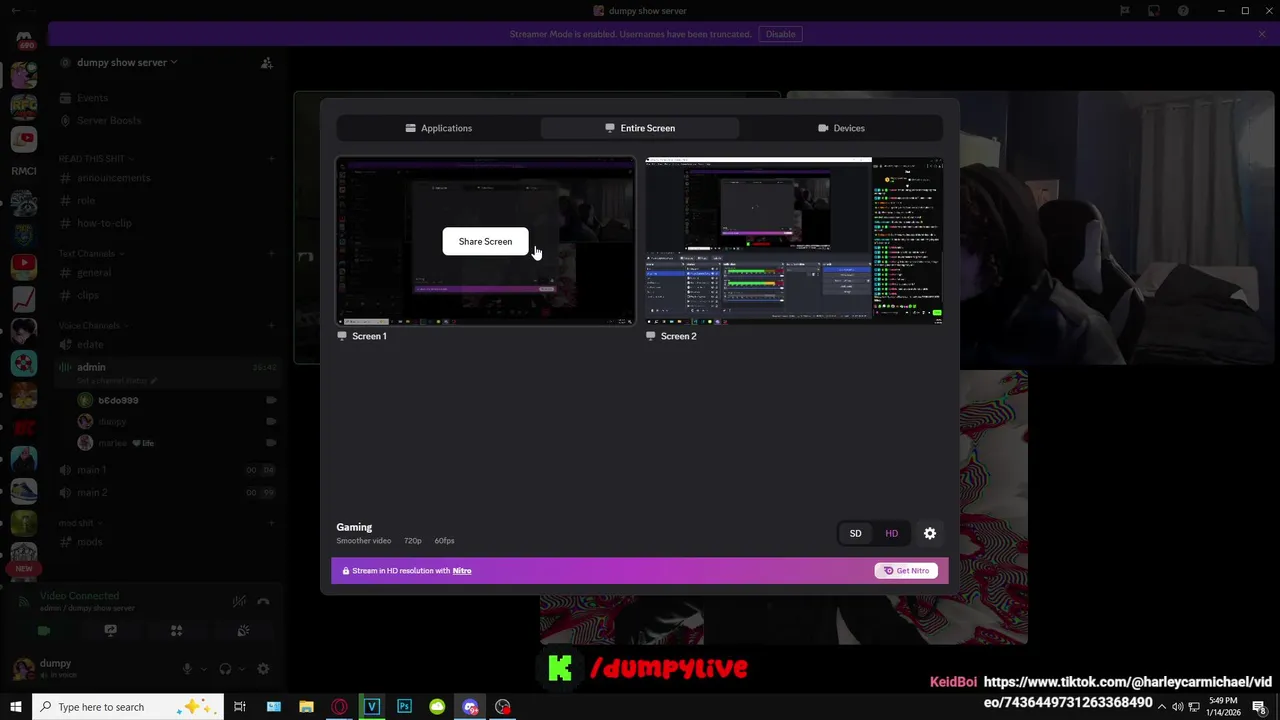This screenshot has height=720, width=1280.
Task: Open Opera browser from the taskbar
Action: (339, 707)
